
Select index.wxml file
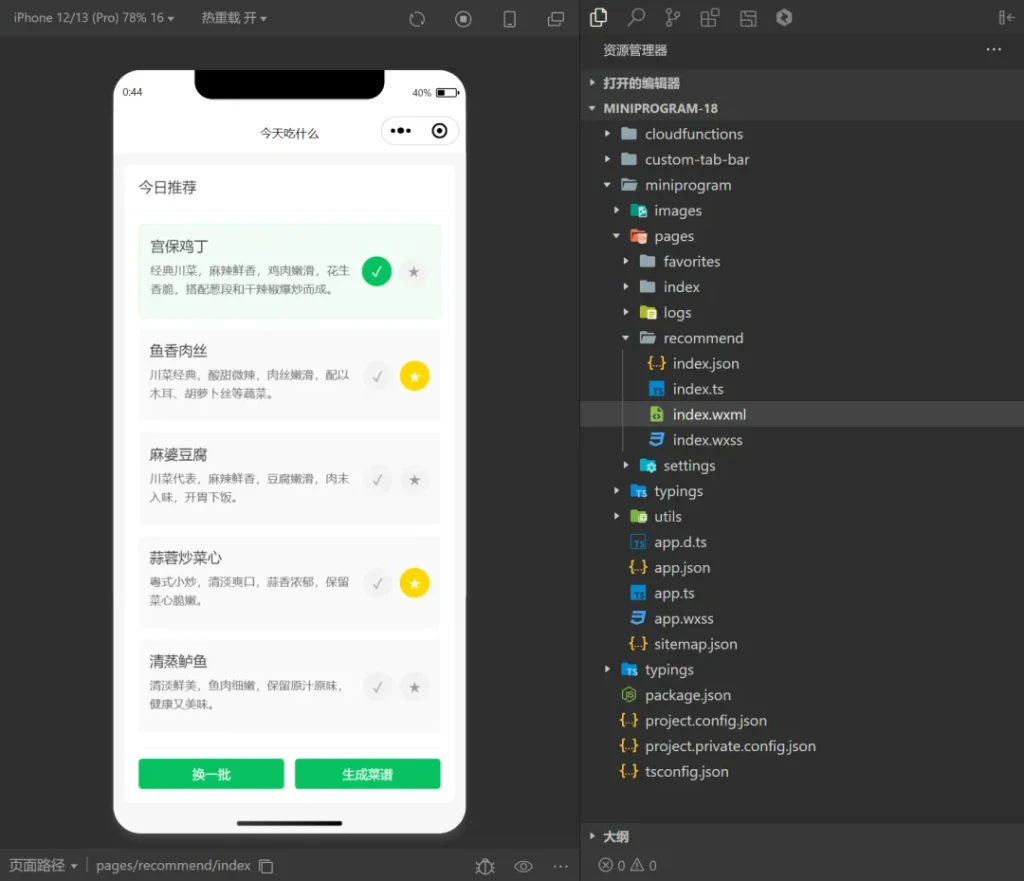801,414
